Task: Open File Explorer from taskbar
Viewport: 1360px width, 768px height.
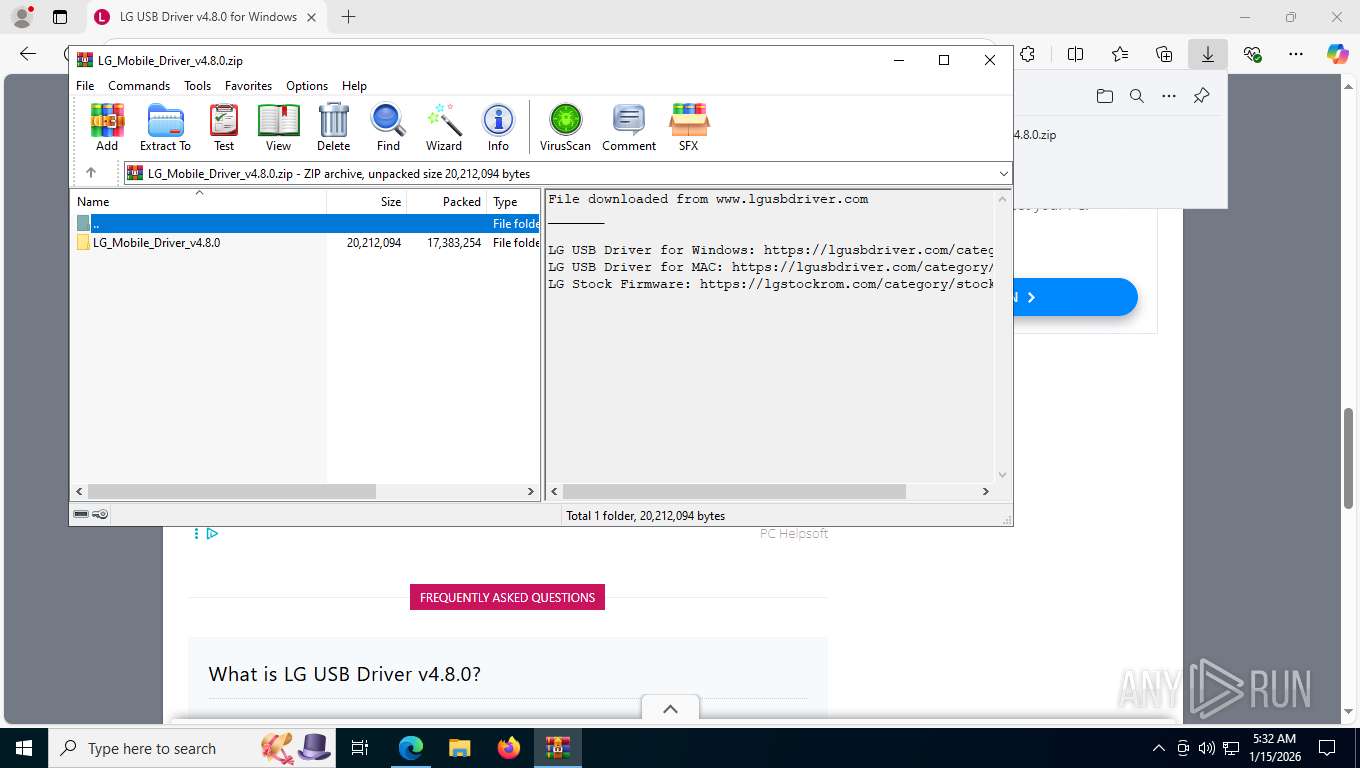Action: pos(459,748)
